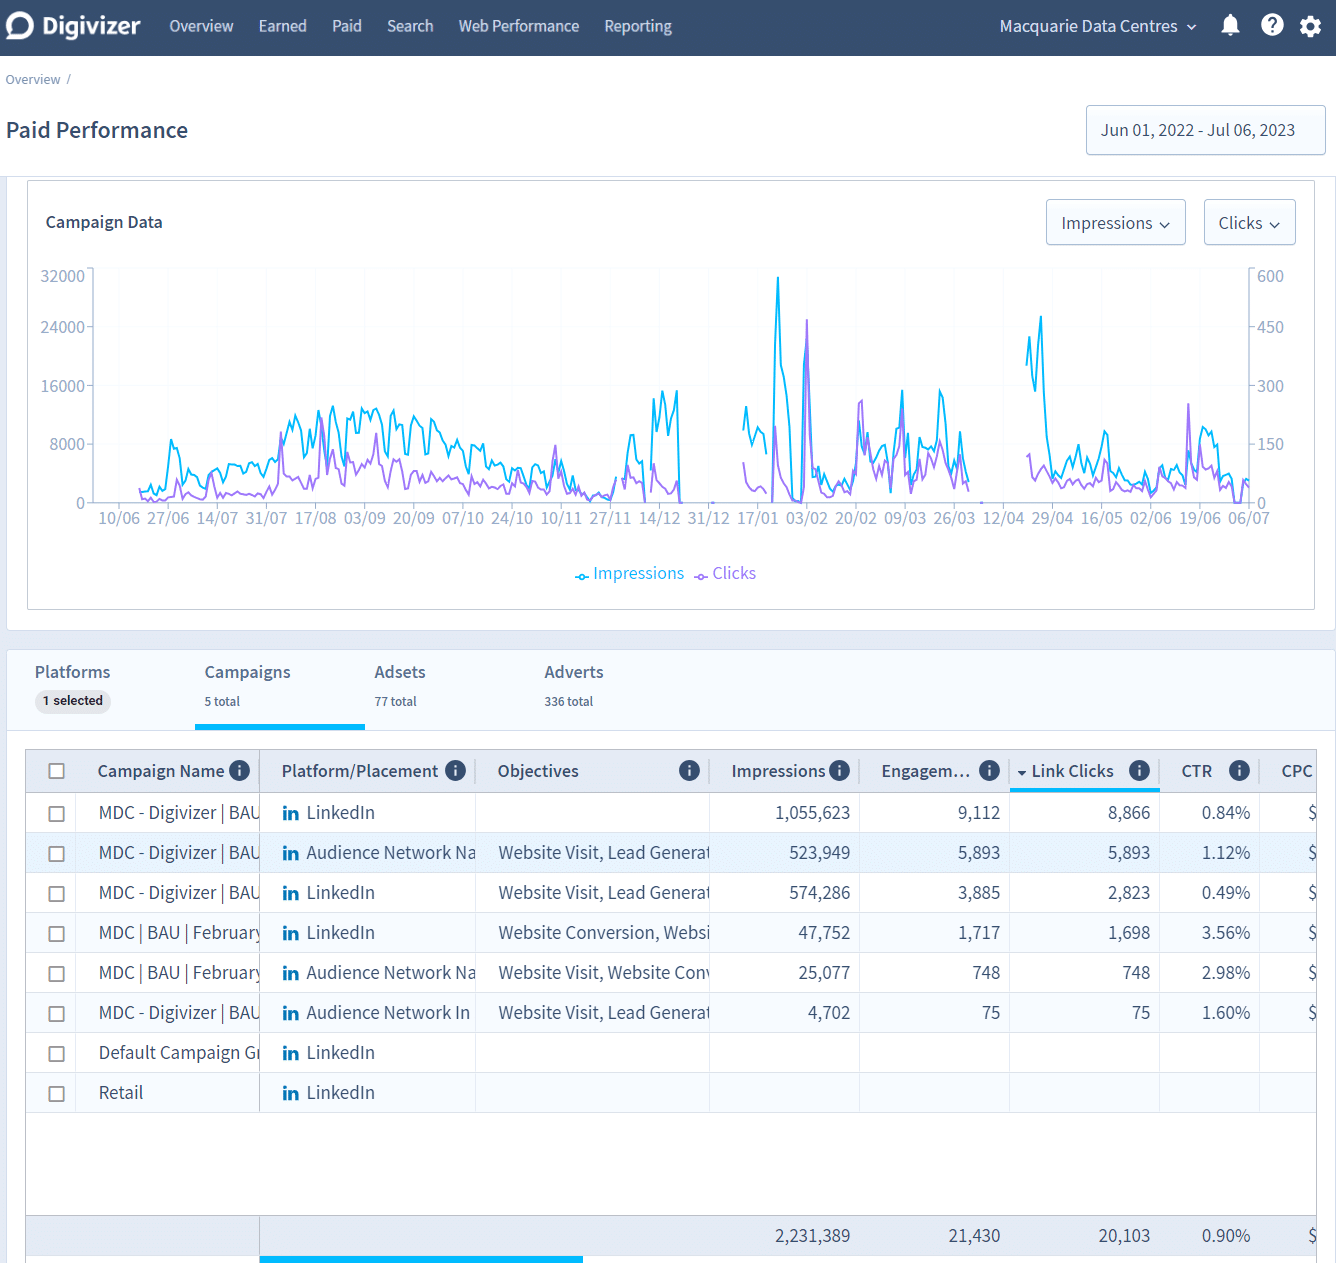Image resolution: width=1336 pixels, height=1263 pixels.
Task: Switch to the Adsets tab
Action: coord(400,686)
